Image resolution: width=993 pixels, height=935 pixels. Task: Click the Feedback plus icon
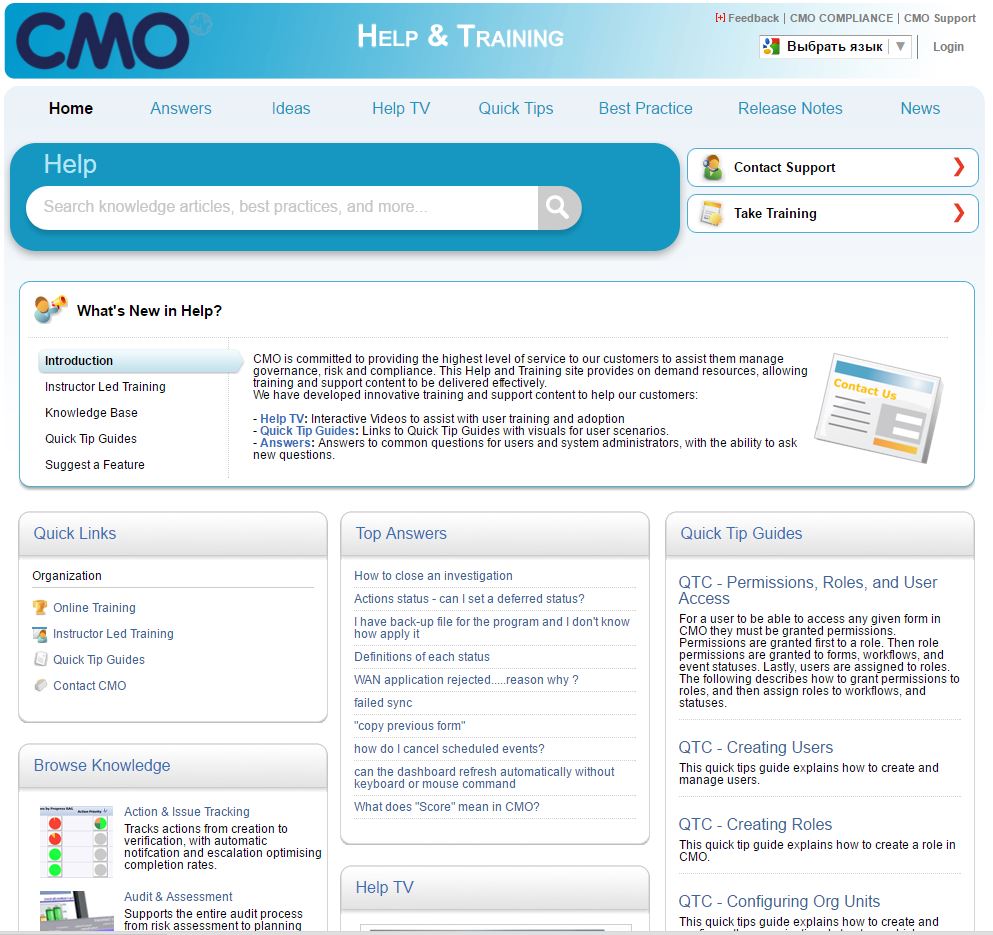(x=720, y=18)
